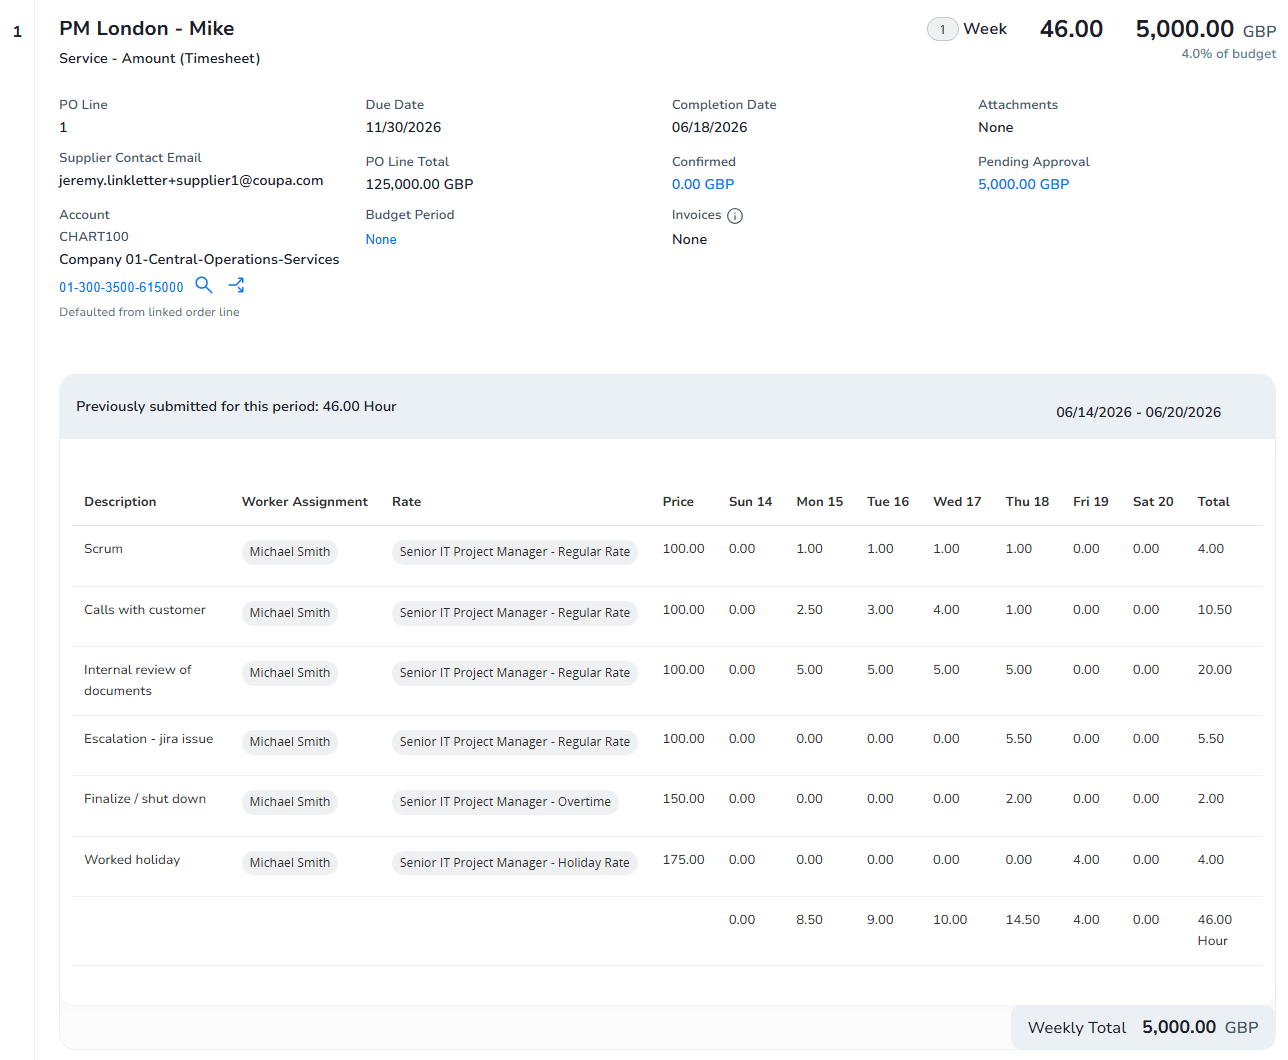
Task: Click Regular Rate tag in Calls with customer row
Action: click(515, 613)
